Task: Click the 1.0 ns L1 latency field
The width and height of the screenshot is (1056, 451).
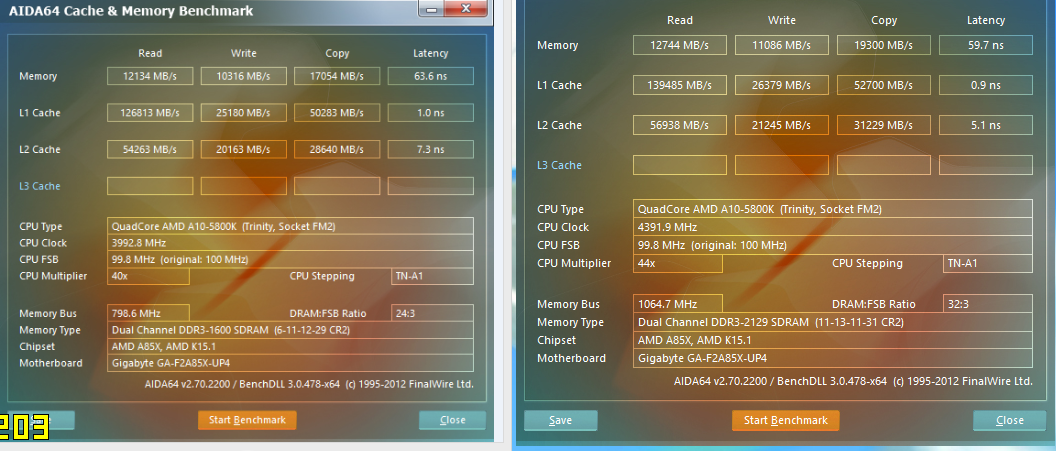Action: point(430,112)
